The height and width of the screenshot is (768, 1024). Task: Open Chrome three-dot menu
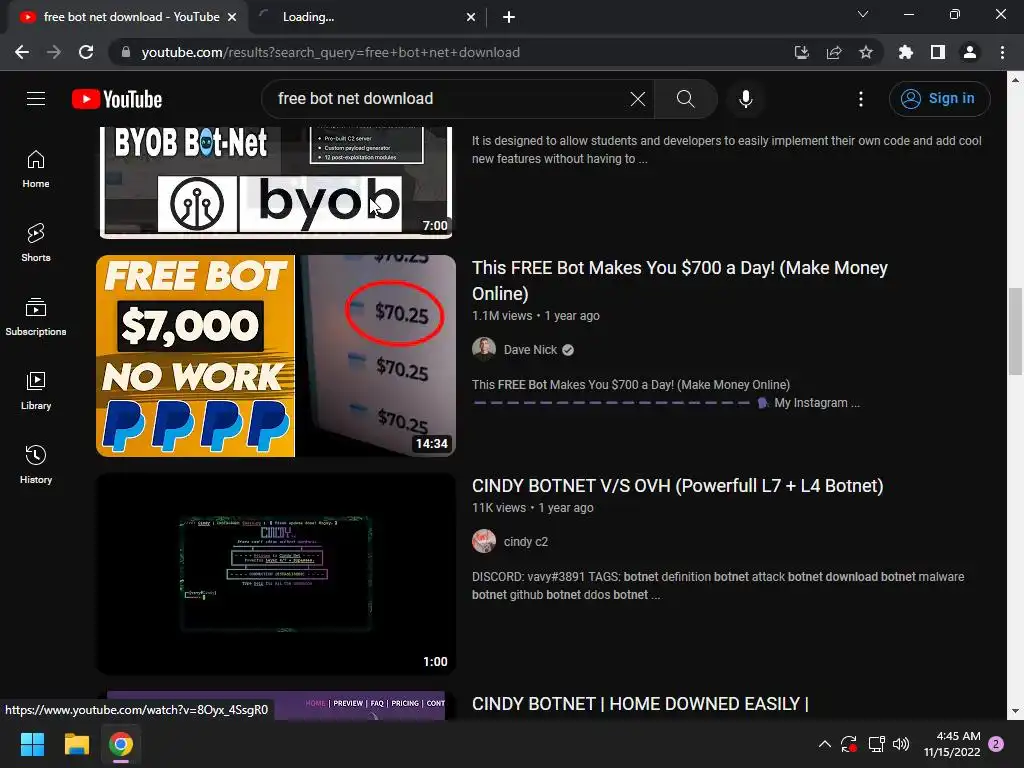pyautogui.click(x=1002, y=52)
